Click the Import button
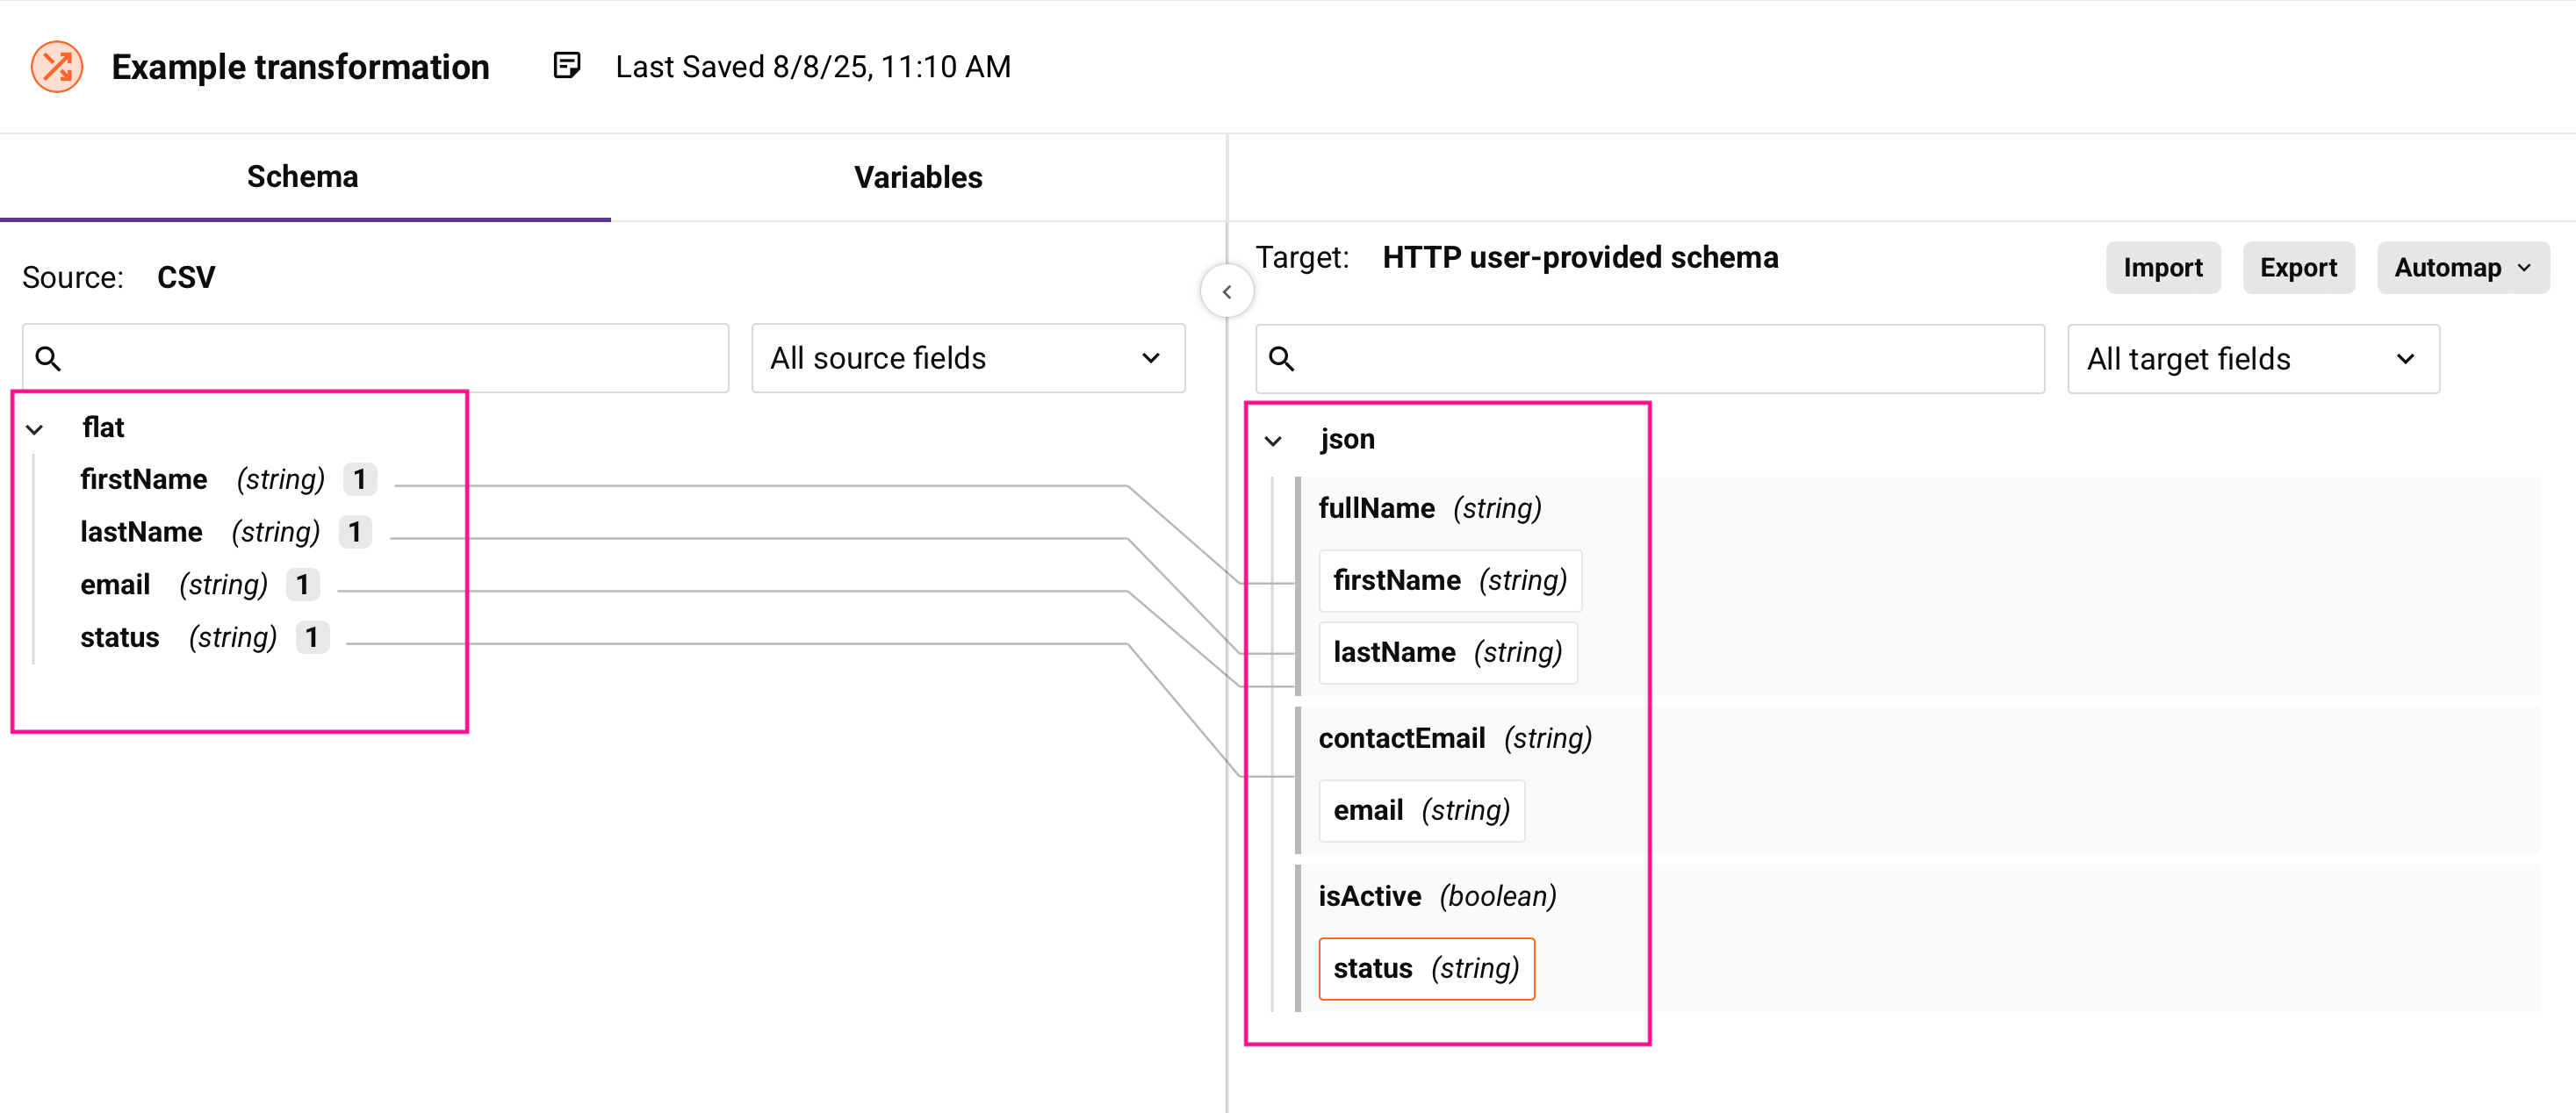2576x1113 pixels. click(2162, 268)
